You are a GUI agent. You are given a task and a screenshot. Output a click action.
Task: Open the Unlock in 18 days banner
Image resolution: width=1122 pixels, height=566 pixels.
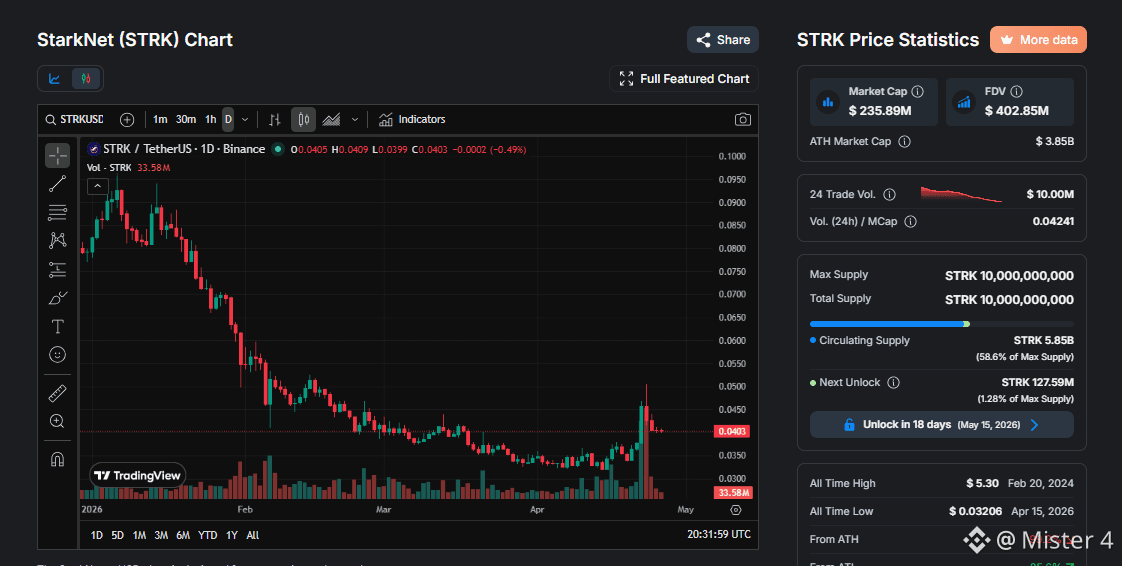pos(942,424)
